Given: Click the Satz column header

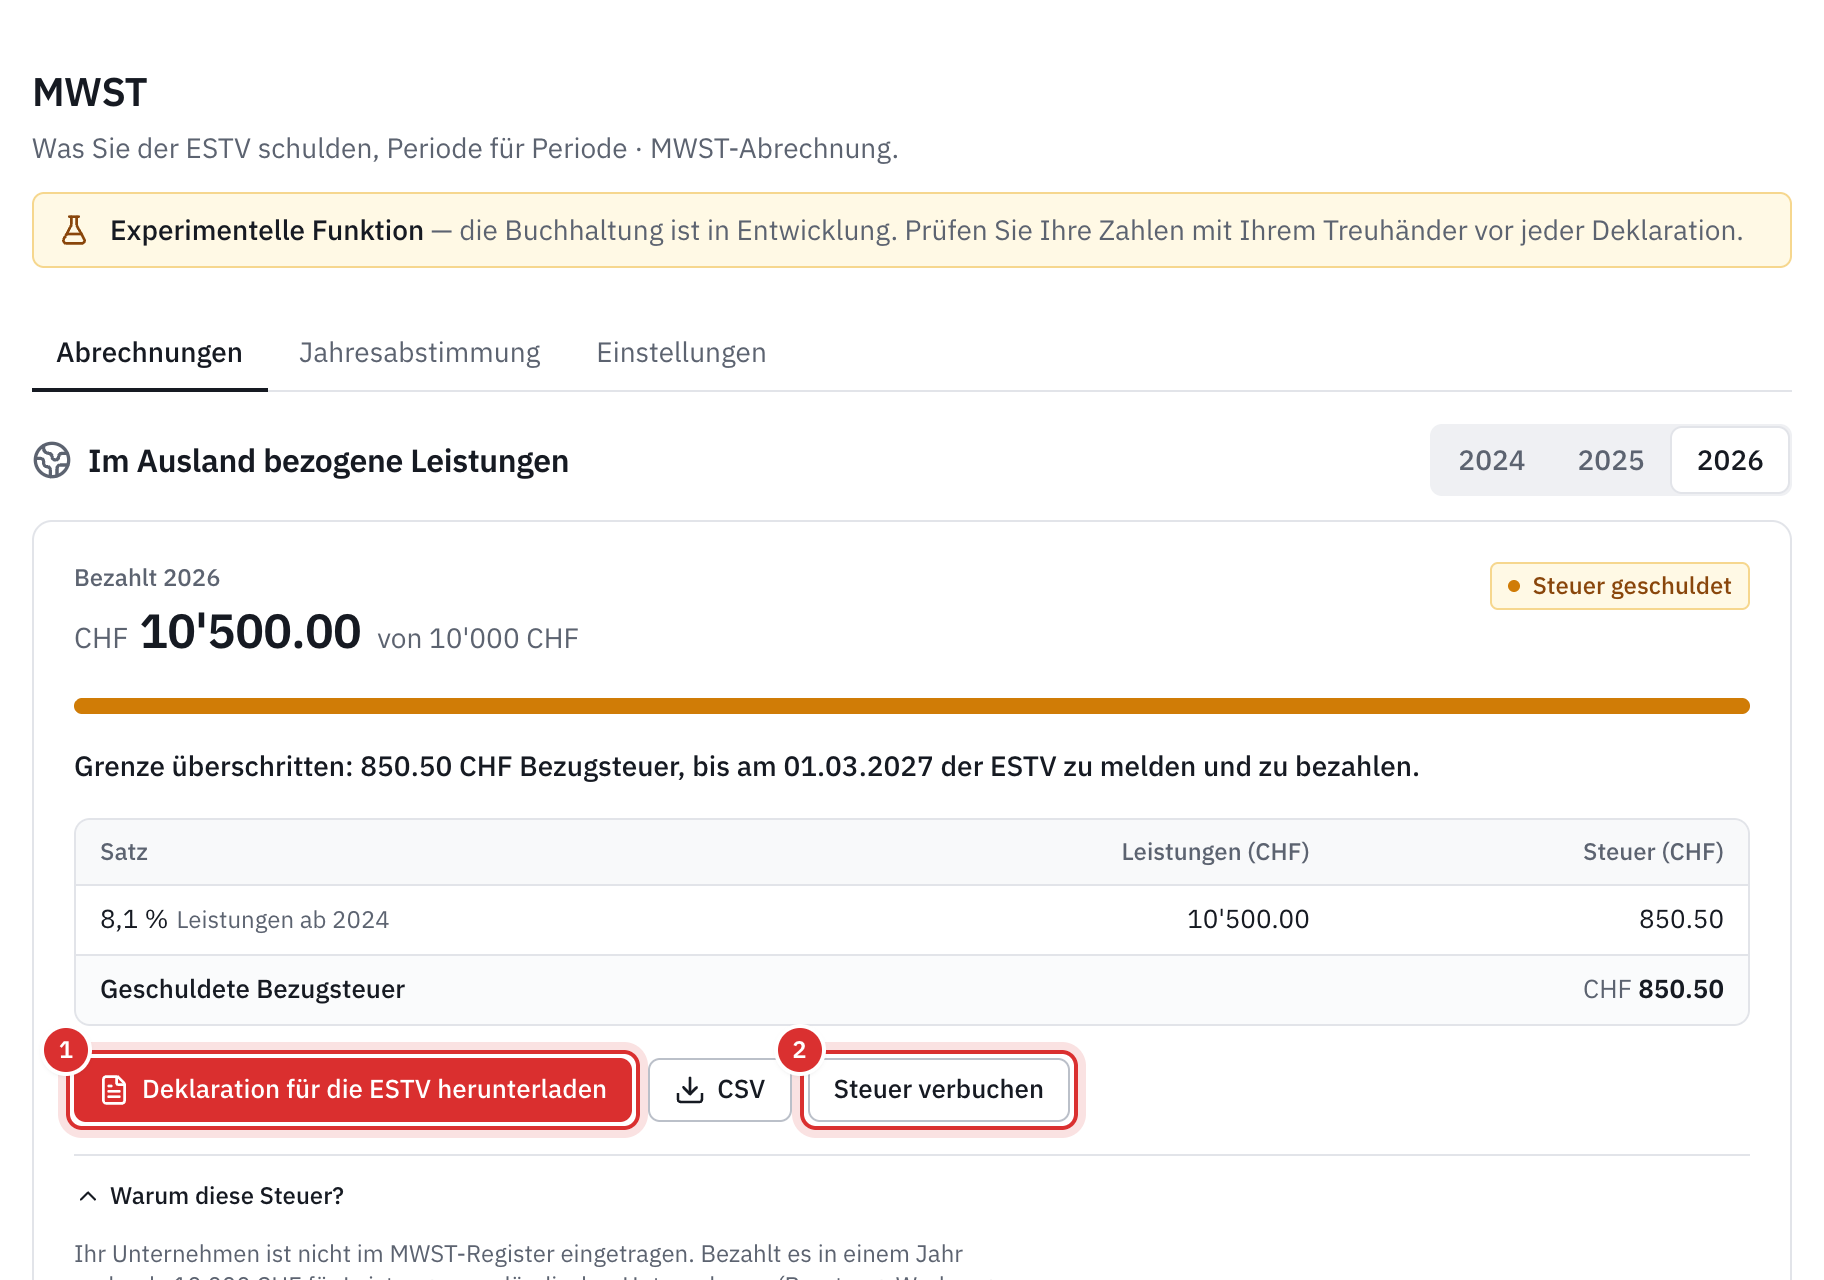Looking at the screenshot, I should click(x=124, y=852).
